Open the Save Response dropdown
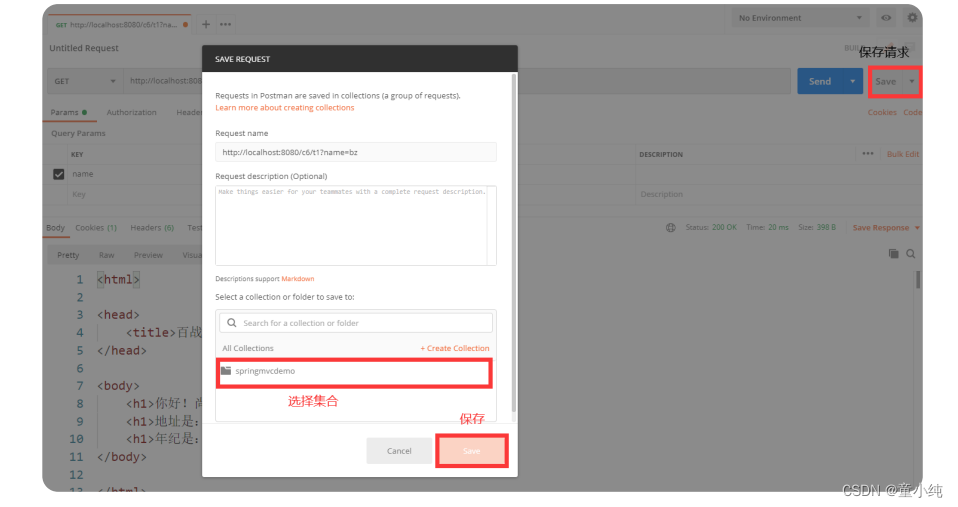 pyautogui.click(x=886, y=228)
